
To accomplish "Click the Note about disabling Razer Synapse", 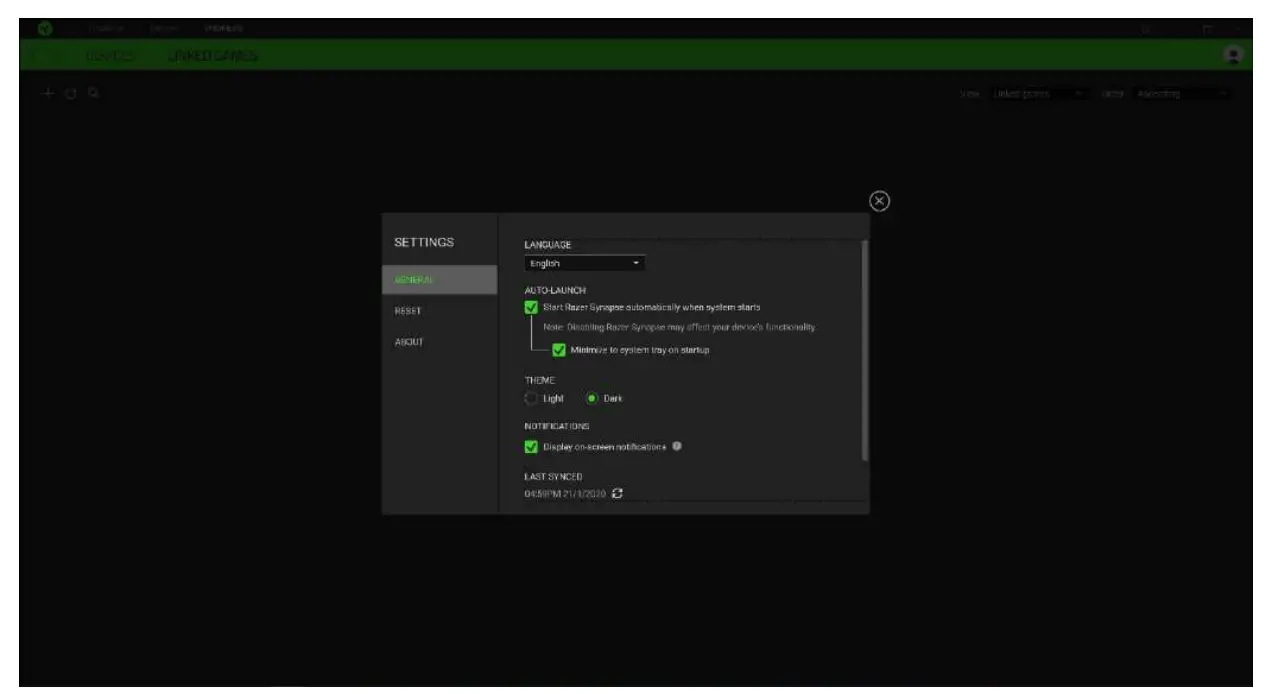I will click(679, 328).
